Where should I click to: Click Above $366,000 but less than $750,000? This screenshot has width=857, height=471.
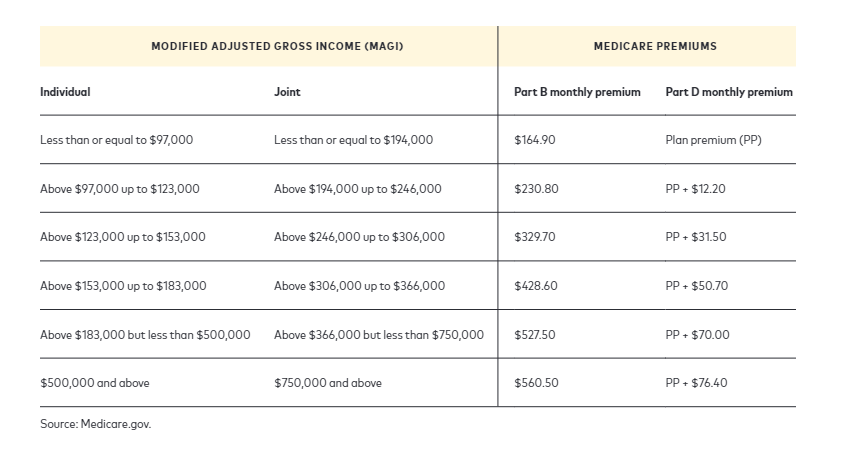coord(379,335)
